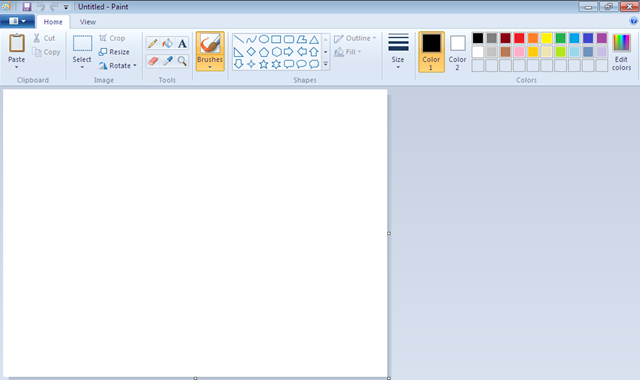The height and width of the screenshot is (380, 640).
Task: Choose the Pentagon shape
Action: [x=264, y=52]
